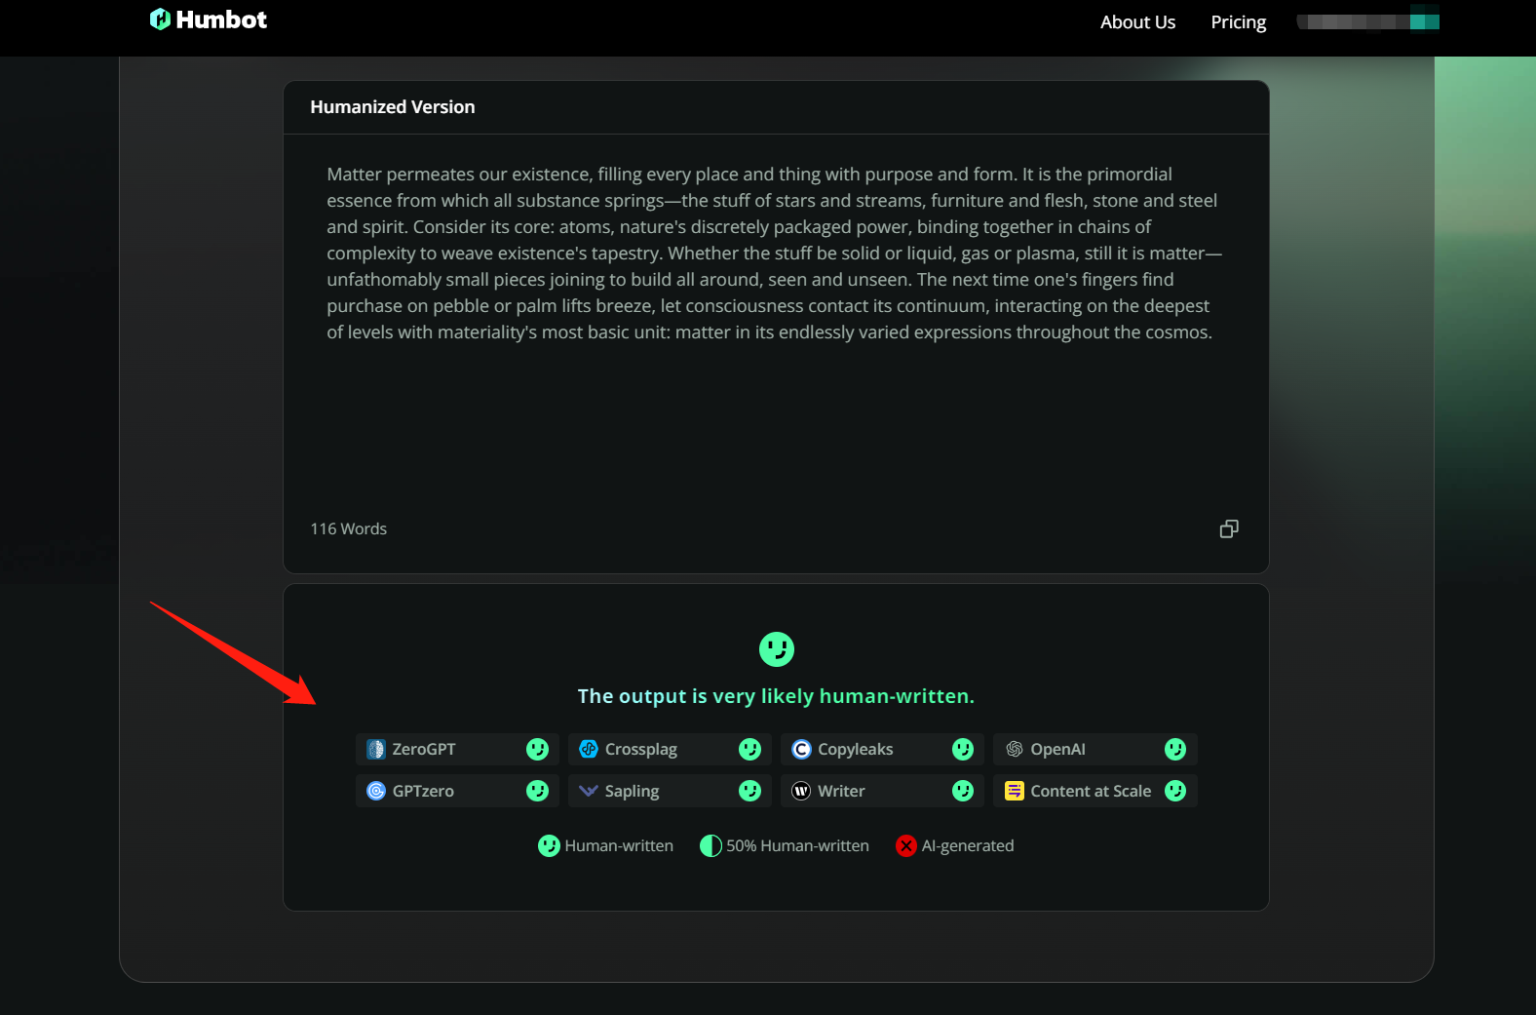
Task: Click the Content at Scale logo icon
Action: click(x=1014, y=791)
